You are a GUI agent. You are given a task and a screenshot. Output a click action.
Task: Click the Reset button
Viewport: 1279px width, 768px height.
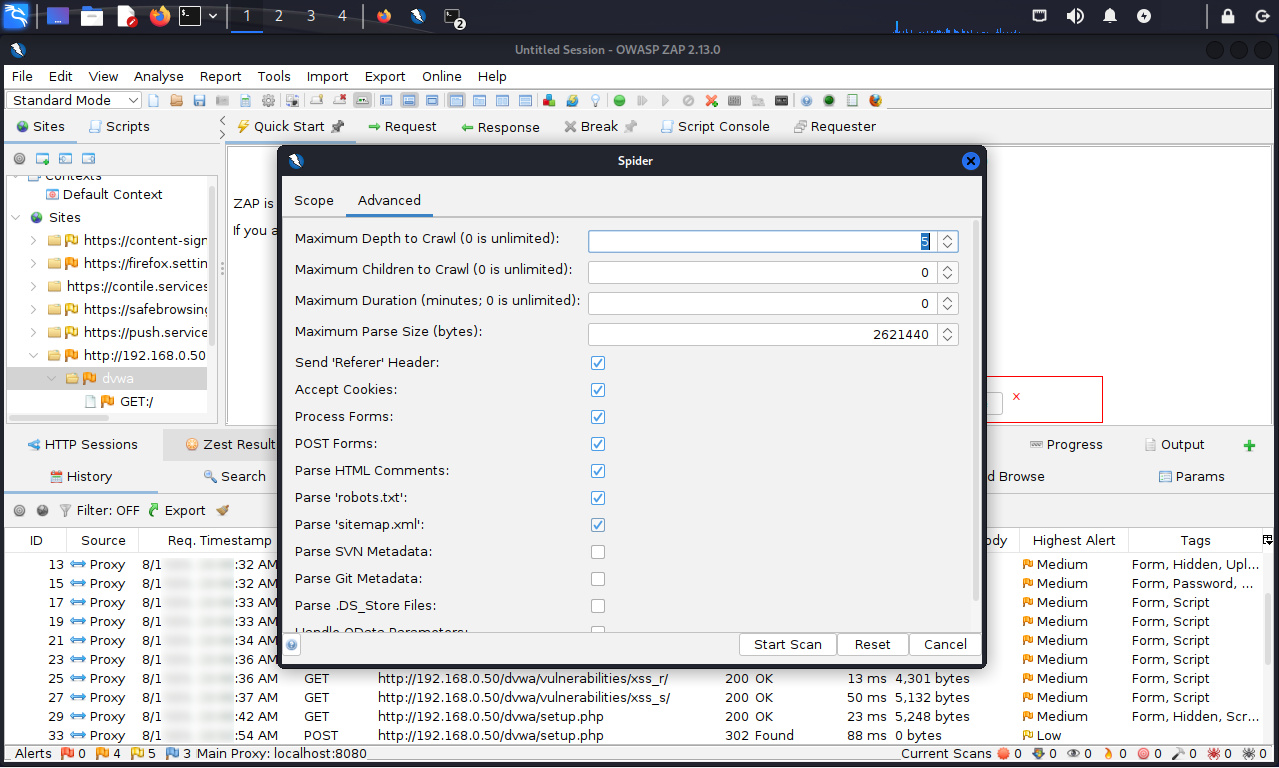(x=872, y=645)
